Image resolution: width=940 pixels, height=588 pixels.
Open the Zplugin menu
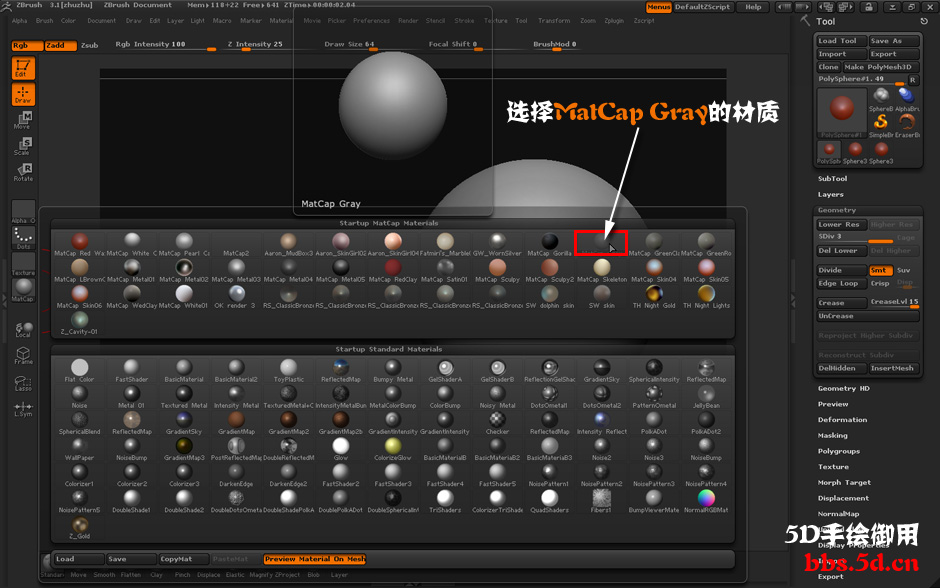coord(614,20)
